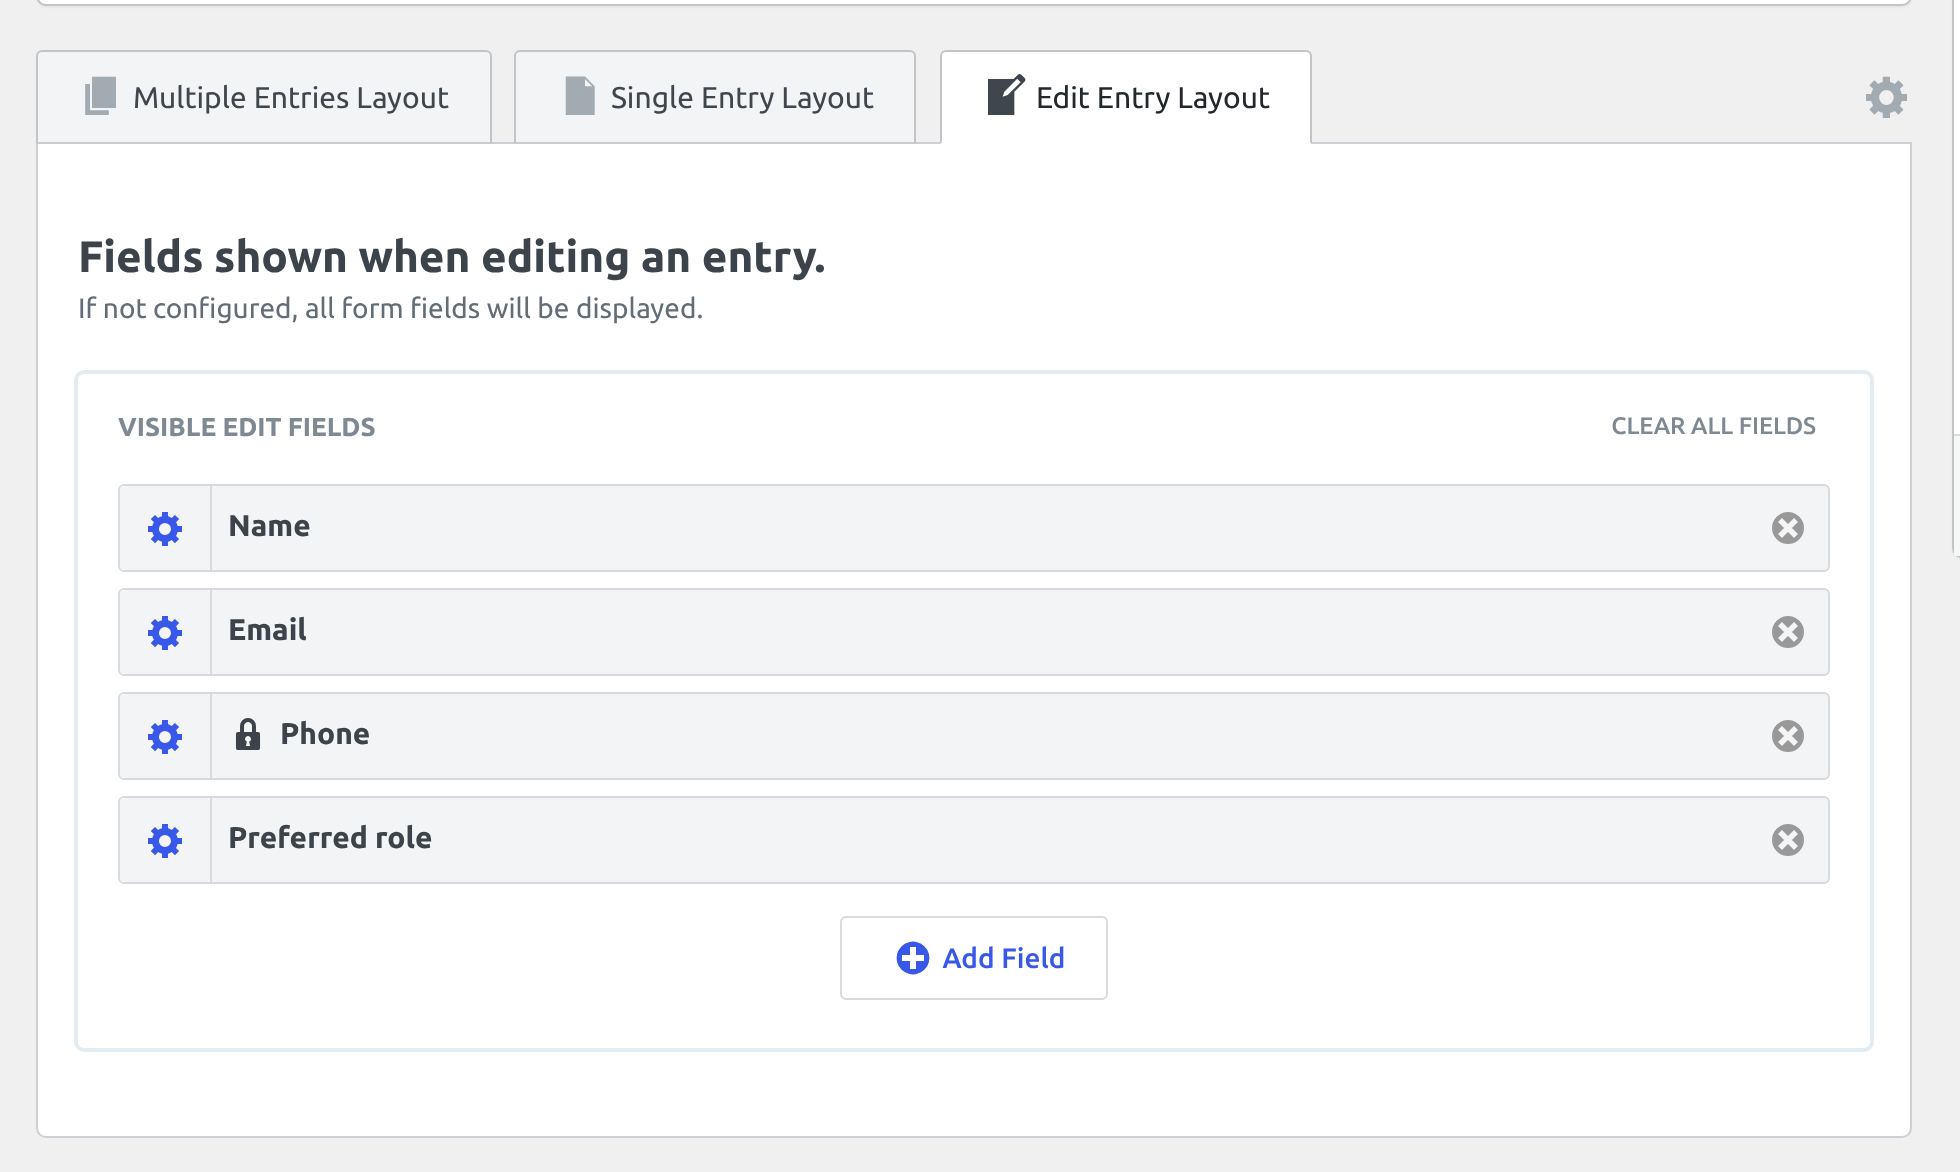Image resolution: width=1960 pixels, height=1172 pixels.
Task: Switch to the Single Entry Layout tab
Action: 715,97
